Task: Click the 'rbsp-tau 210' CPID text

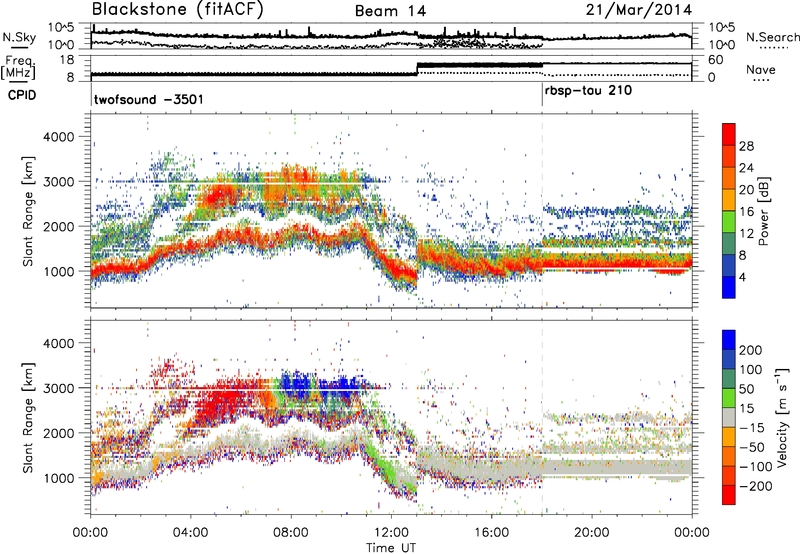Action: [x=588, y=91]
